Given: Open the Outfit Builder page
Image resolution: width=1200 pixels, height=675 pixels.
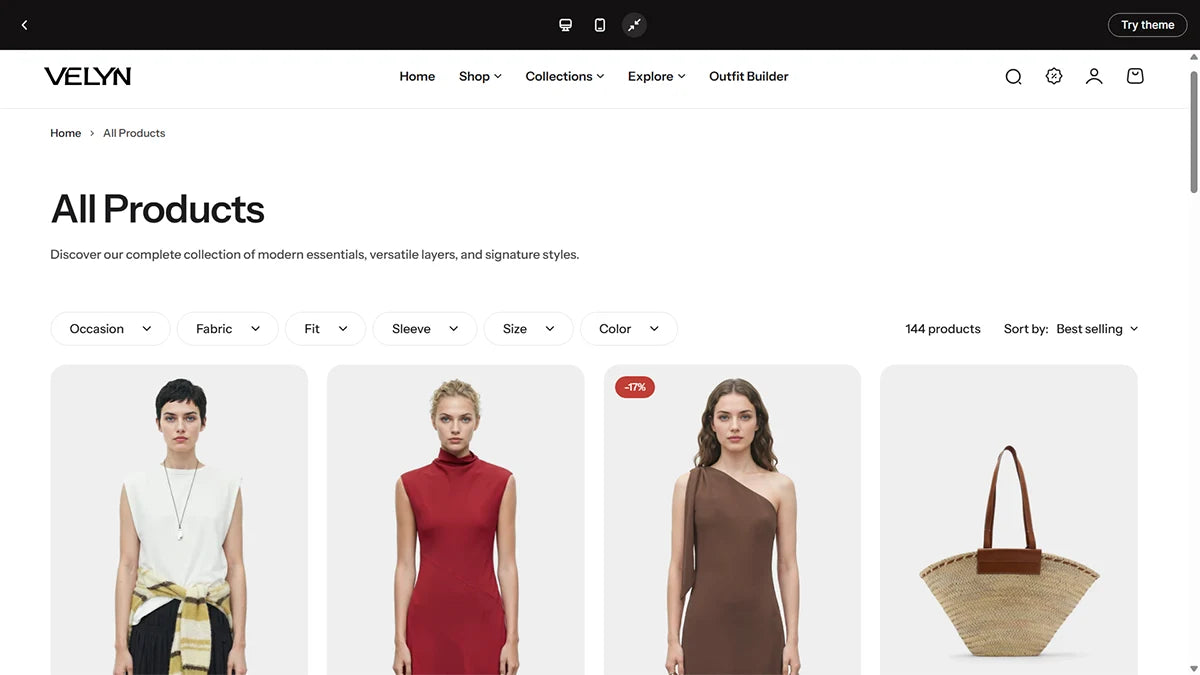Looking at the screenshot, I should point(748,75).
